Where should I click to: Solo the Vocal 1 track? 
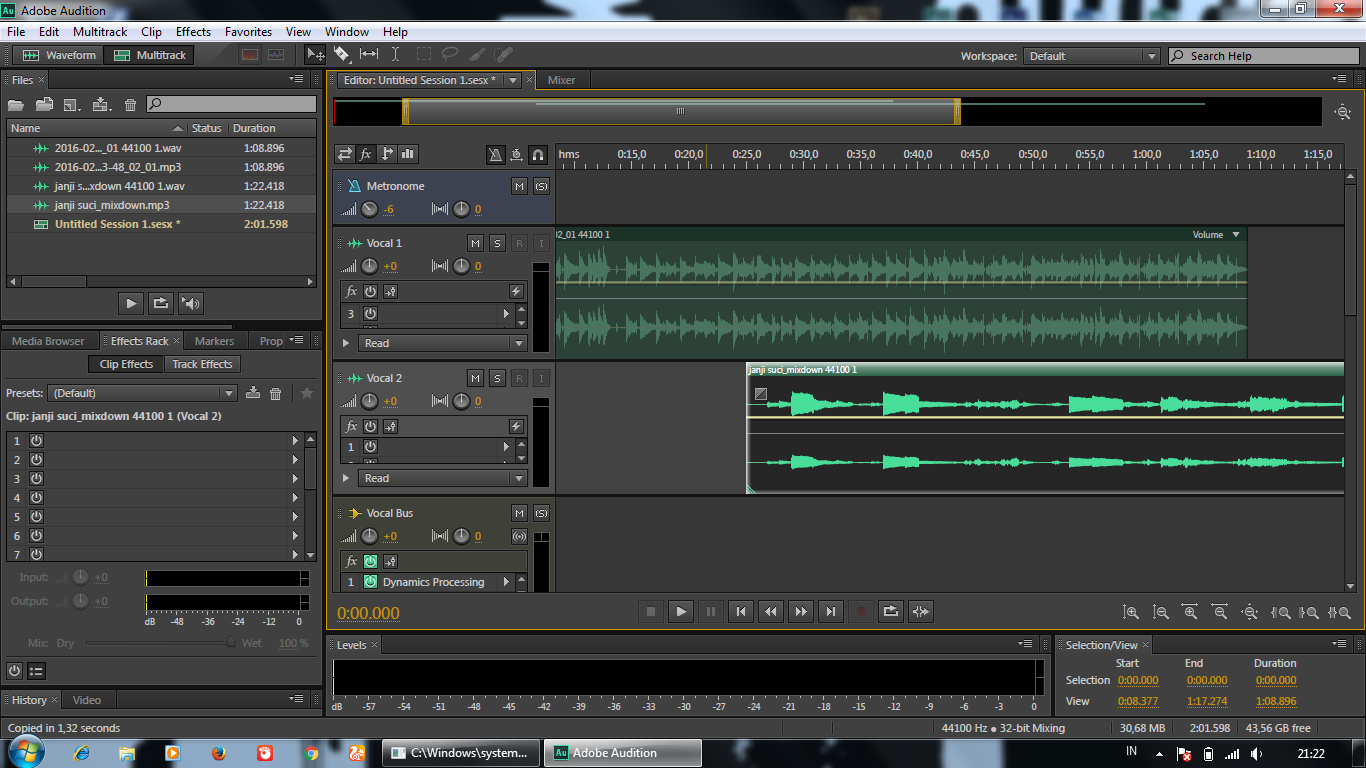pos(497,243)
